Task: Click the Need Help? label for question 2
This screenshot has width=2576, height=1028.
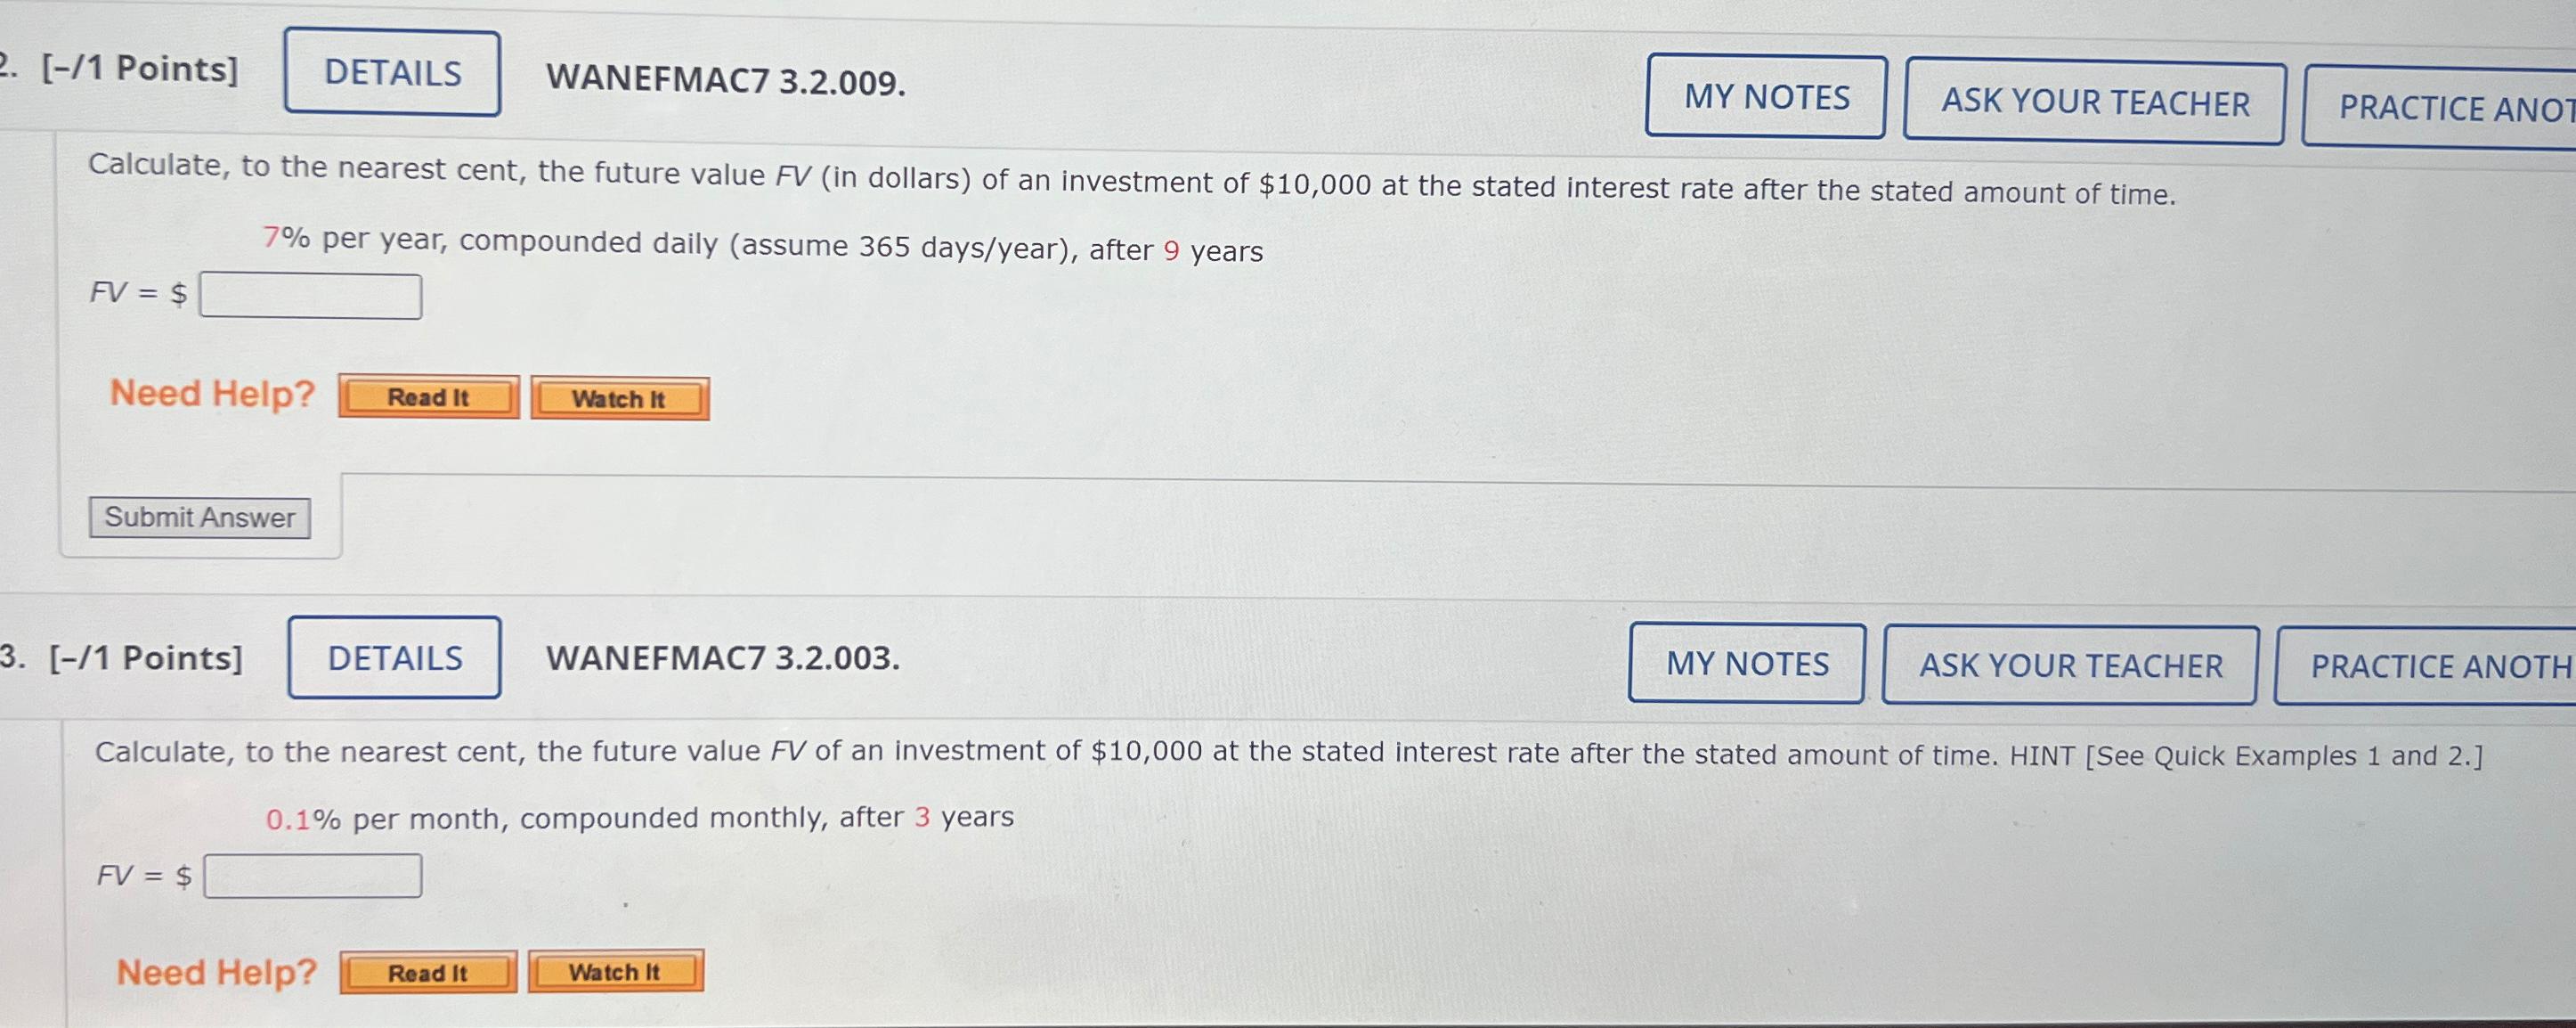Action: 212,393
